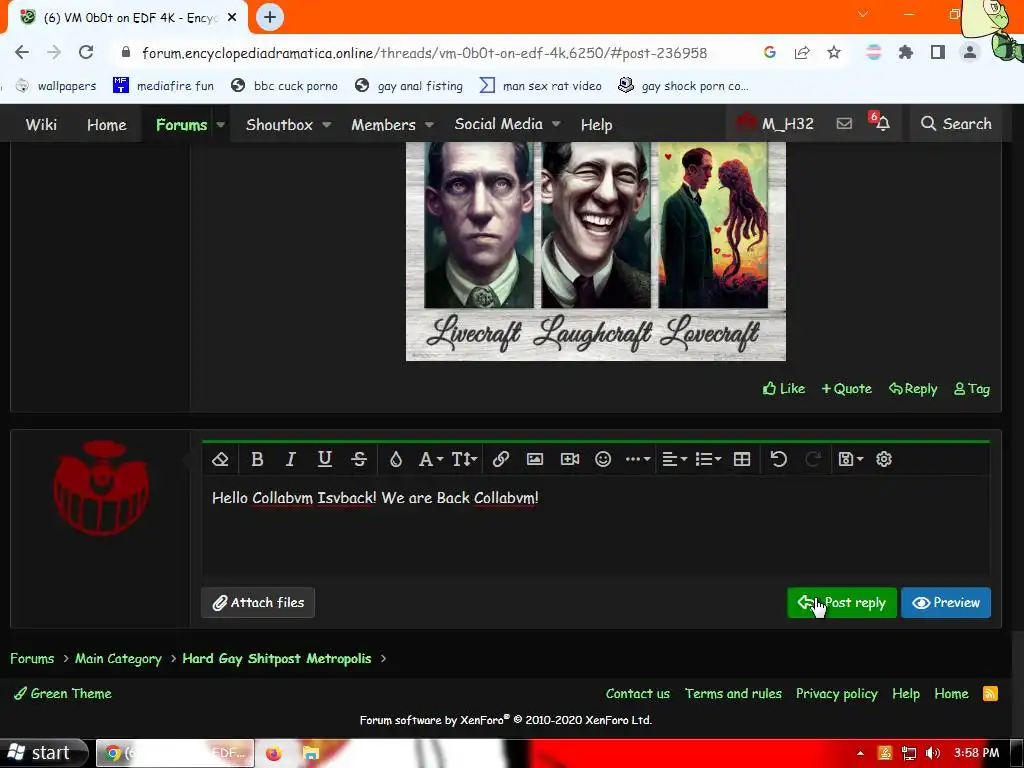The width and height of the screenshot is (1024, 768).
Task: Click the Reply link under the post
Action: click(x=912, y=389)
